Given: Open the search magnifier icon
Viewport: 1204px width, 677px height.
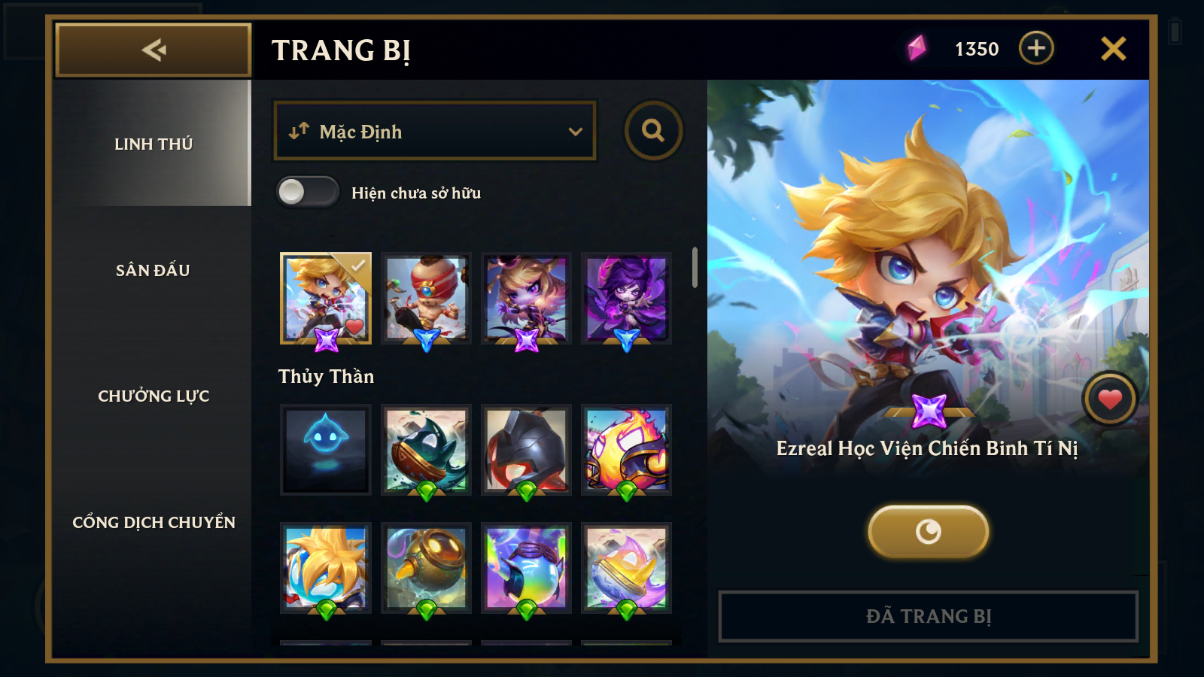Looking at the screenshot, I should click(x=654, y=131).
